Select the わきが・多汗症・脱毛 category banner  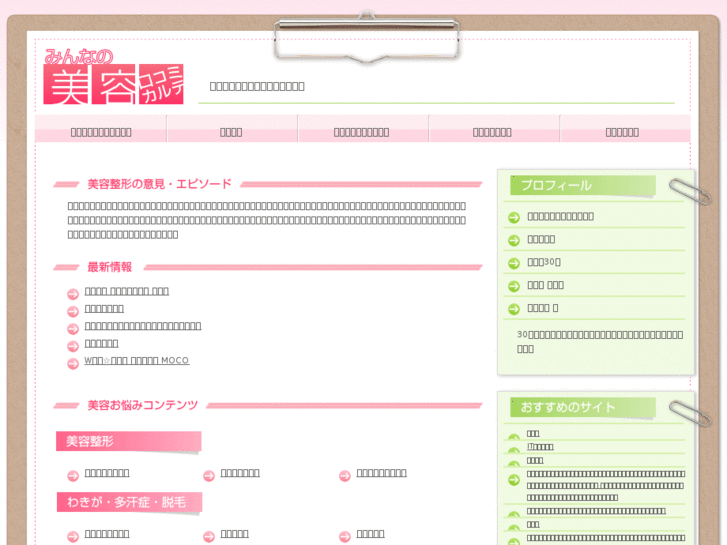129,502
